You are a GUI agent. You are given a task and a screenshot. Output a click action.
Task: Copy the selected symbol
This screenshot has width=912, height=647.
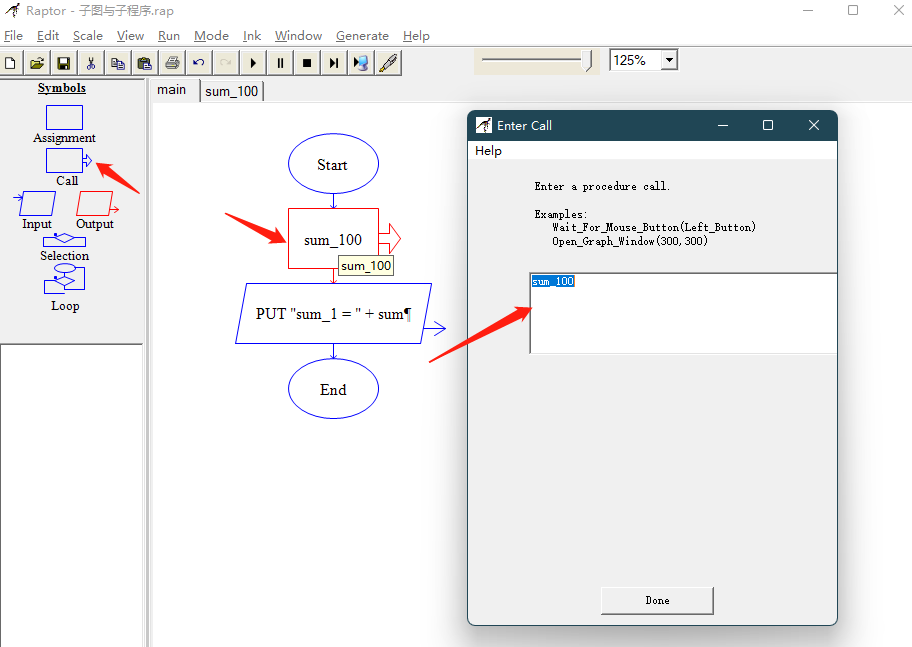pos(117,63)
